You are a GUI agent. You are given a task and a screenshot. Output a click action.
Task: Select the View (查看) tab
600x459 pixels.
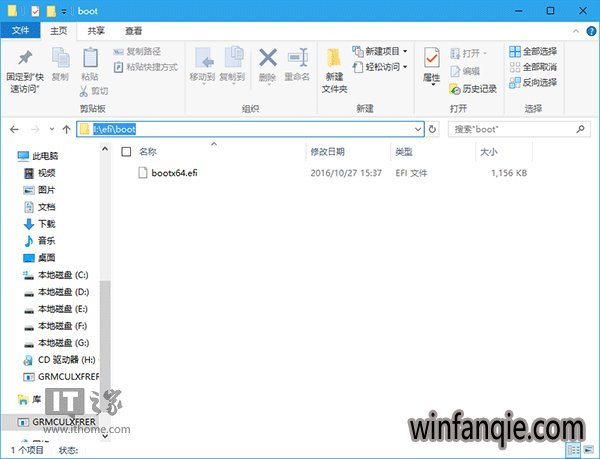pyautogui.click(x=134, y=31)
